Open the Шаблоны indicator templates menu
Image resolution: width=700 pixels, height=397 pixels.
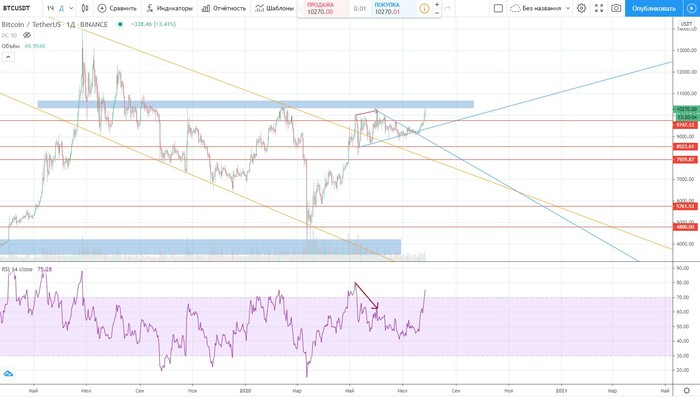click(275, 8)
